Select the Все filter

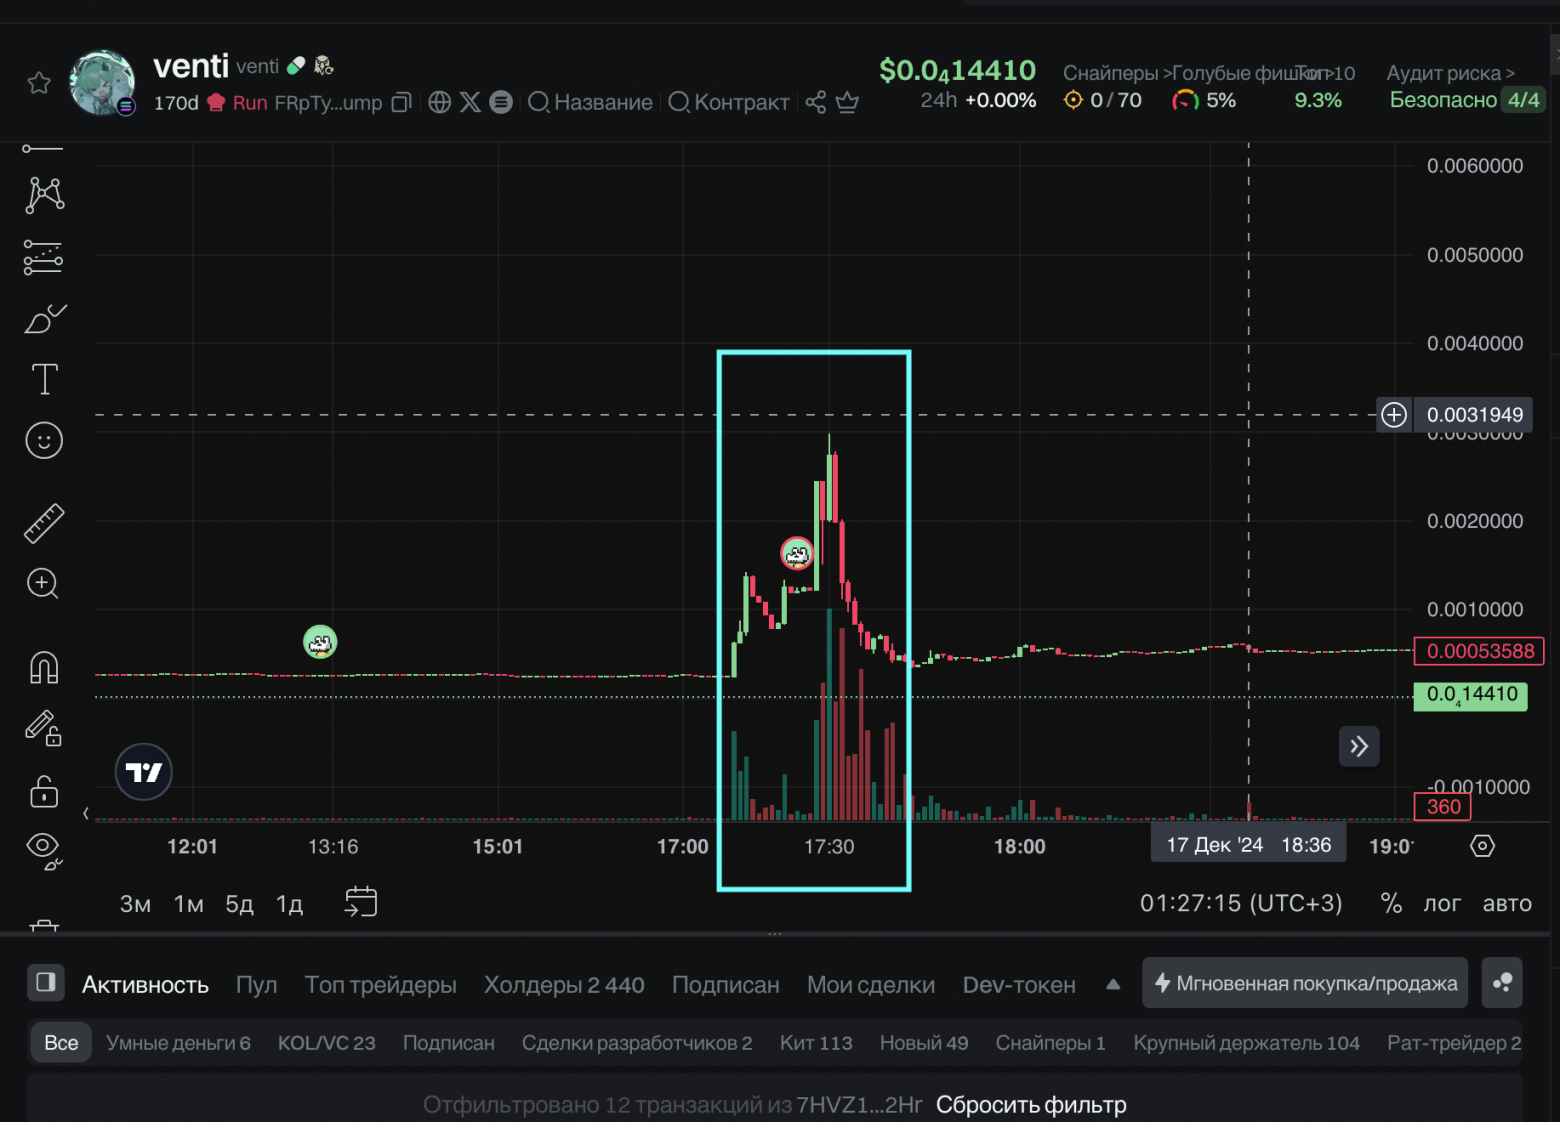pyautogui.click(x=61, y=1043)
